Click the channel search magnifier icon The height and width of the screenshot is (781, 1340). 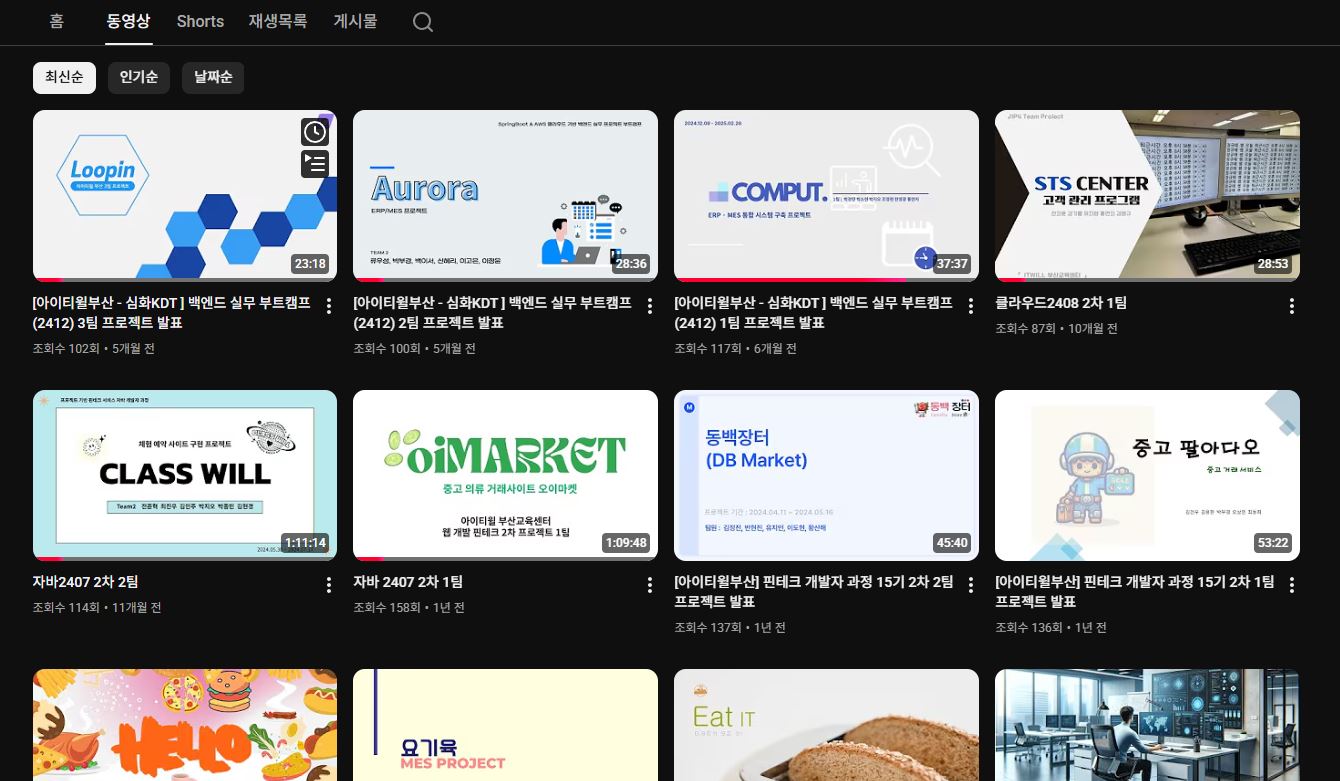[423, 22]
